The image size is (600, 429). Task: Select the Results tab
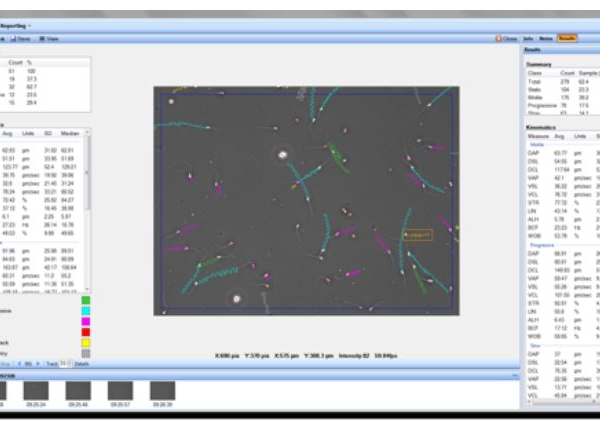[567, 38]
